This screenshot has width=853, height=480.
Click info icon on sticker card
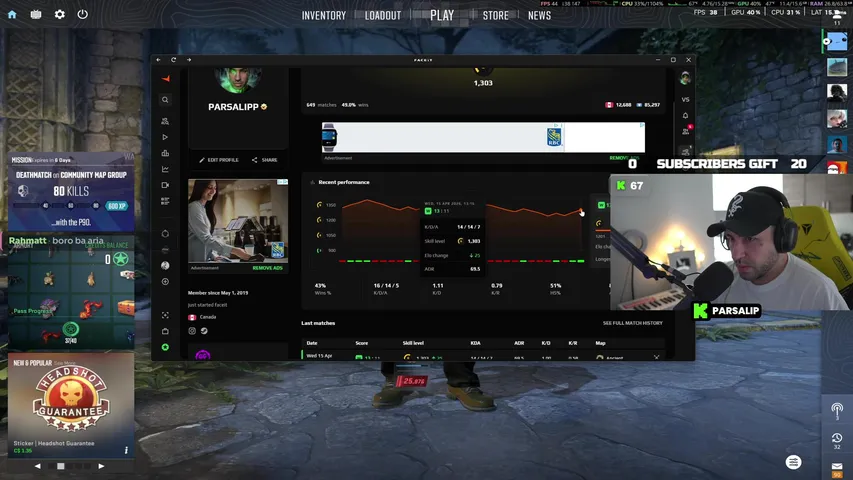pyautogui.click(x=126, y=450)
